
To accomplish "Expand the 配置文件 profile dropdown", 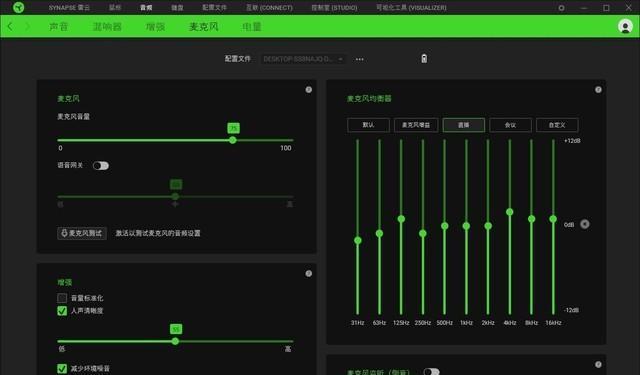I will 303,59.
